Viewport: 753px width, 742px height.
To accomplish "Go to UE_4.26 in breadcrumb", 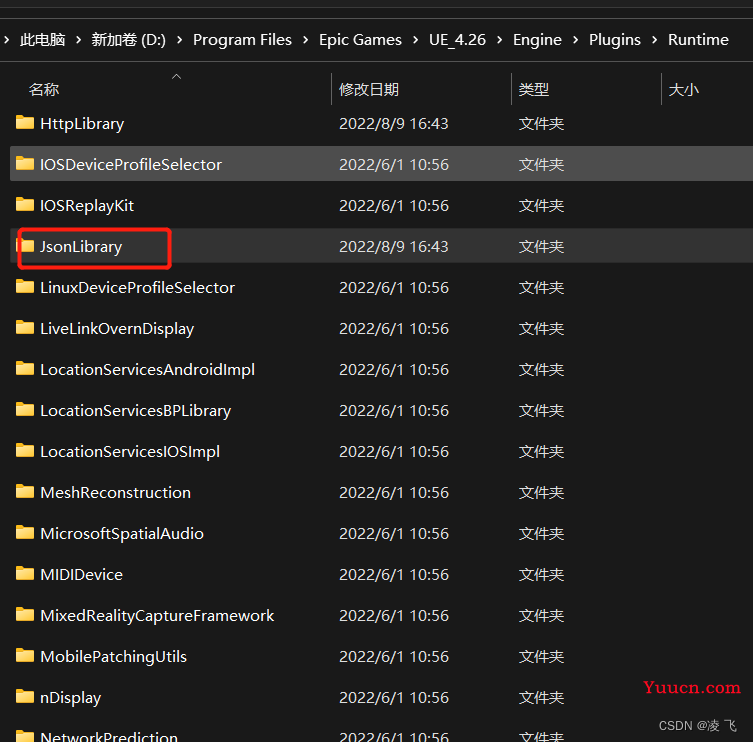I will [457, 39].
